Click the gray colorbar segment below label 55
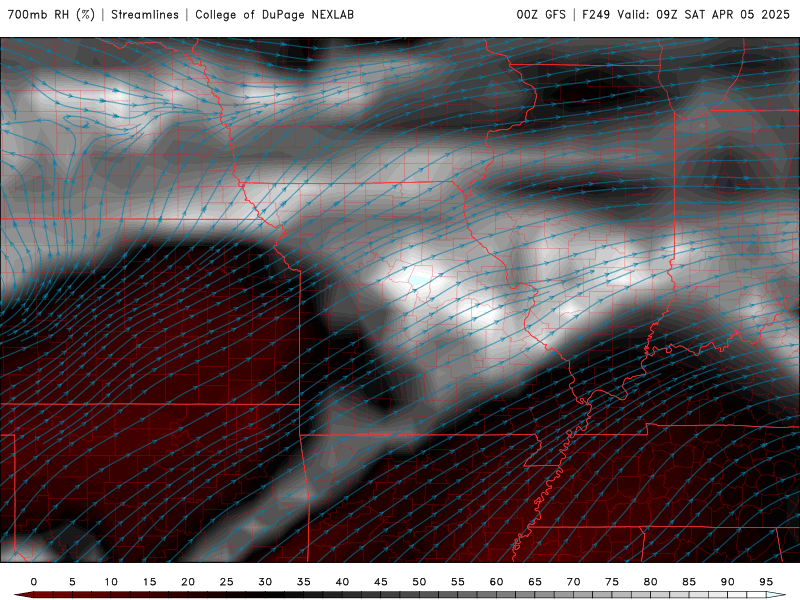The height and width of the screenshot is (600, 800). tap(467, 595)
